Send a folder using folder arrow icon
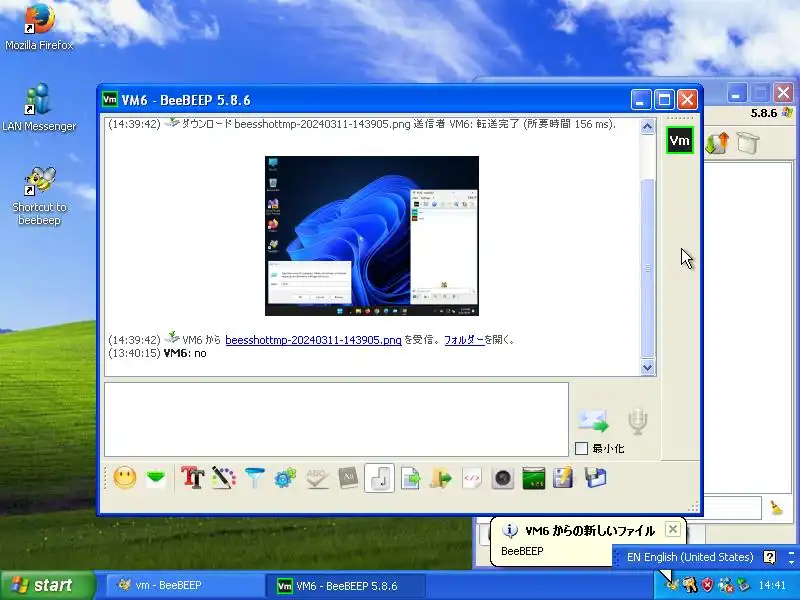The image size is (800, 600). tap(441, 479)
